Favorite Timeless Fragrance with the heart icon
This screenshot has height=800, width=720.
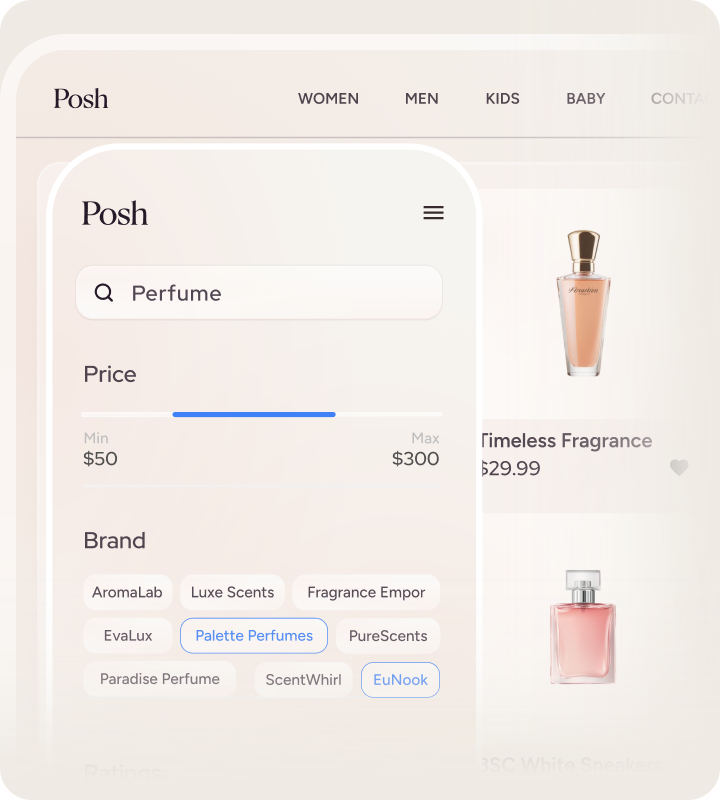[679, 467]
